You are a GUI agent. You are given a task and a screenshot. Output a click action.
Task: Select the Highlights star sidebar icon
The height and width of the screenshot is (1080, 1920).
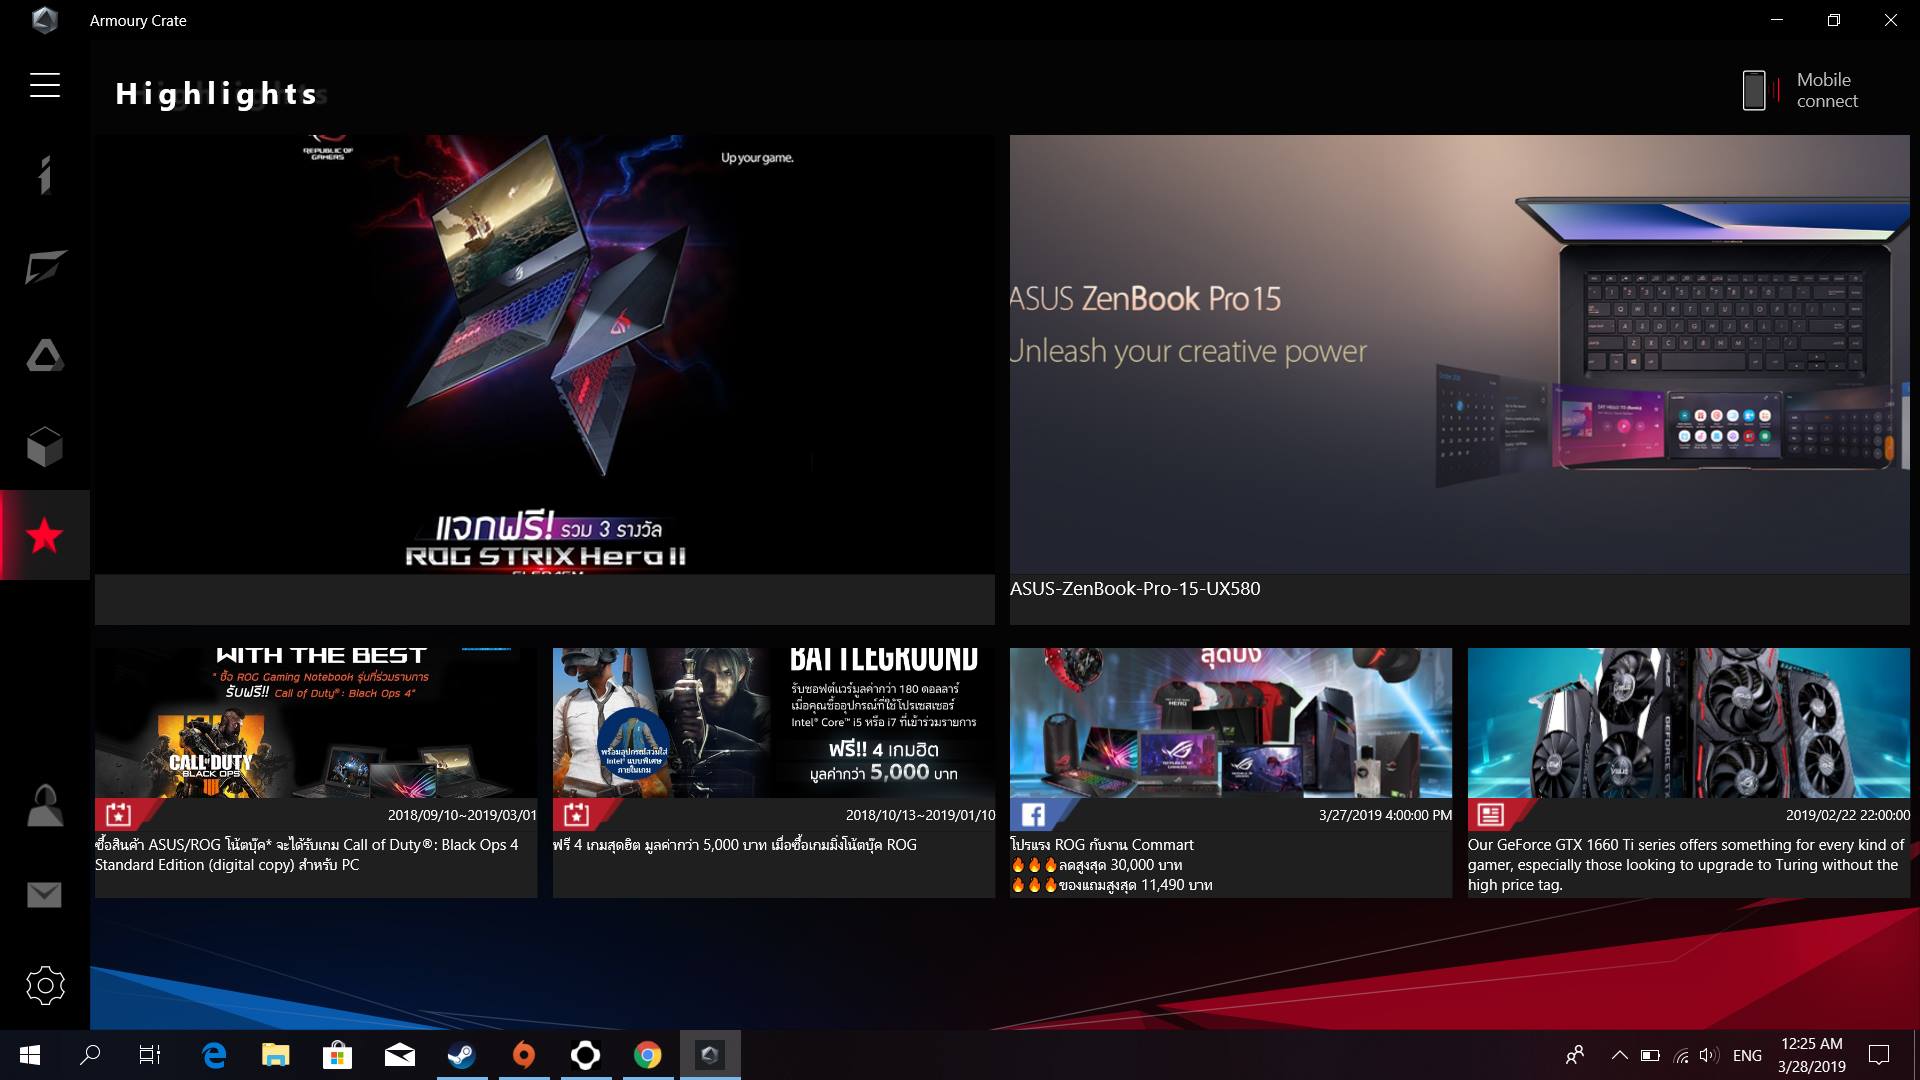(45, 536)
